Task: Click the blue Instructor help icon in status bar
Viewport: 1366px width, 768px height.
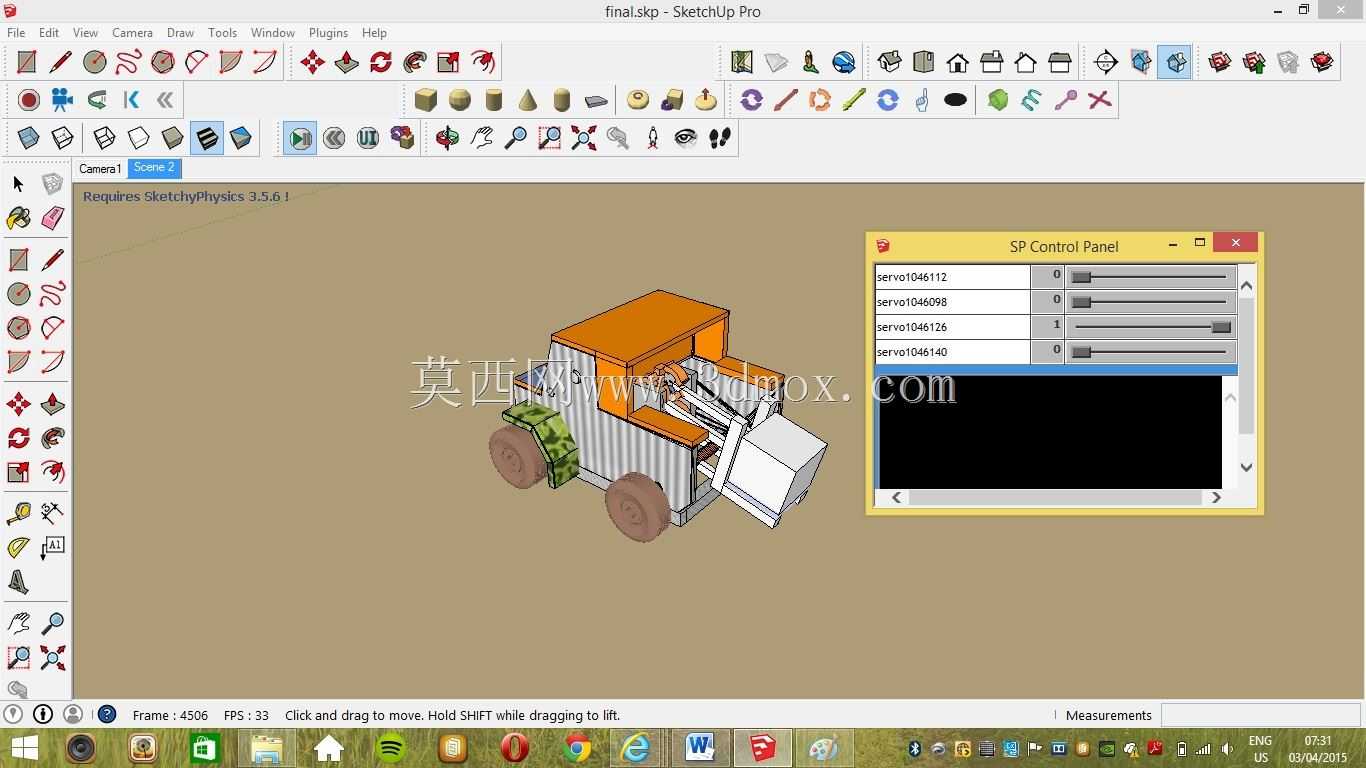Action: (107, 714)
